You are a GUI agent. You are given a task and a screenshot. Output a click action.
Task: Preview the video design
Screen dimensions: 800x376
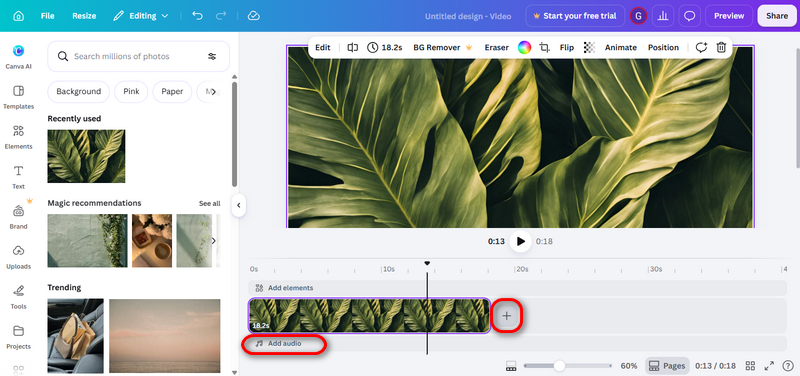coord(729,16)
